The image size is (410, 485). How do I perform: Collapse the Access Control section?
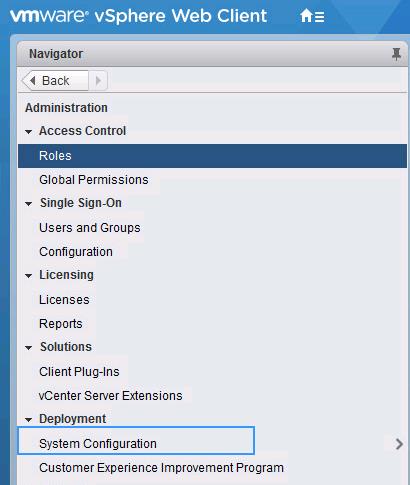(29, 132)
